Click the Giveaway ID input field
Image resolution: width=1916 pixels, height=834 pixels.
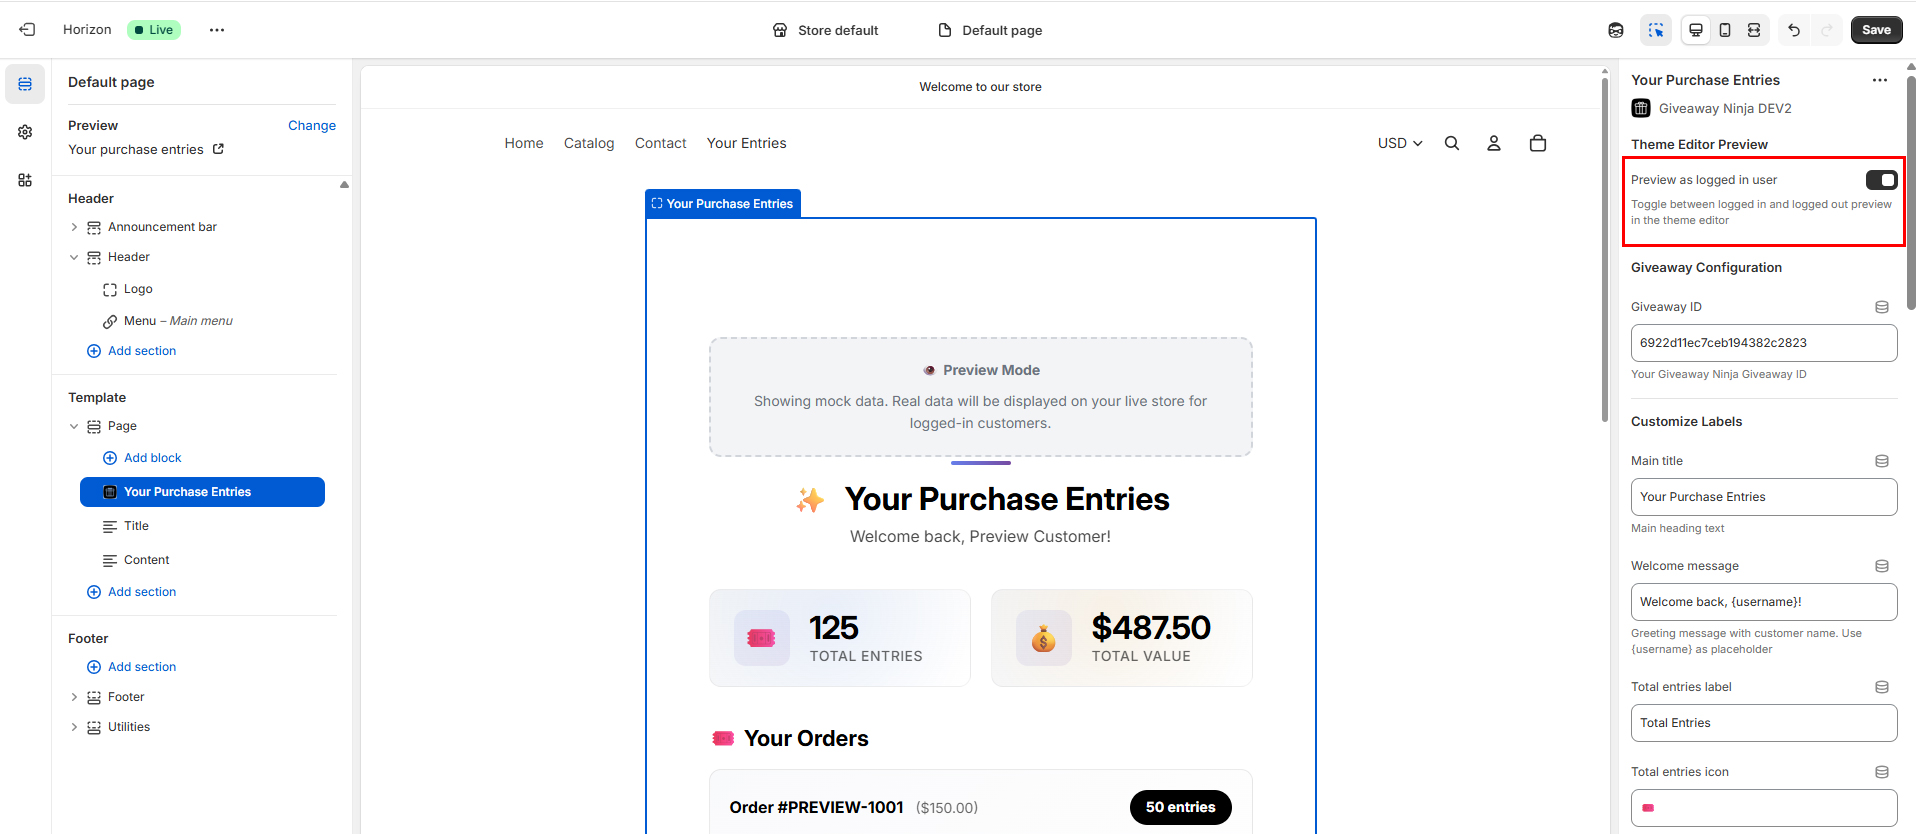point(1763,343)
